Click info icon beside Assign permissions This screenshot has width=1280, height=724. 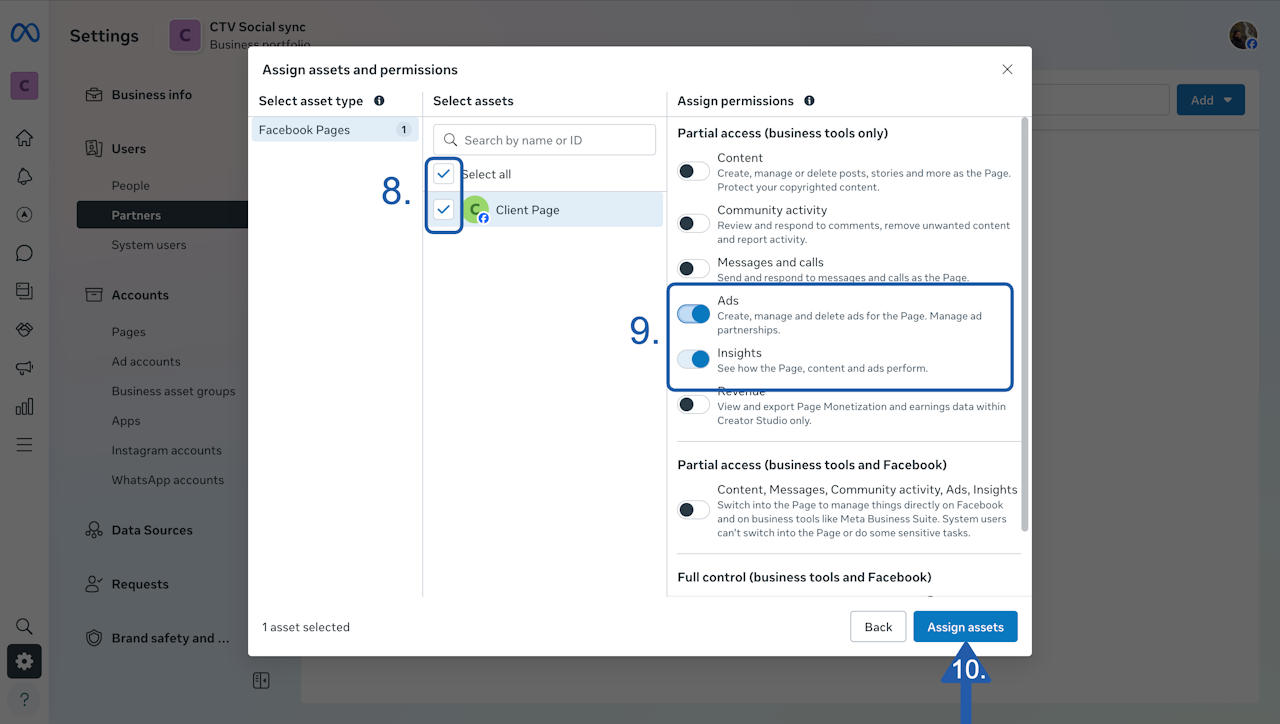coord(809,101)
